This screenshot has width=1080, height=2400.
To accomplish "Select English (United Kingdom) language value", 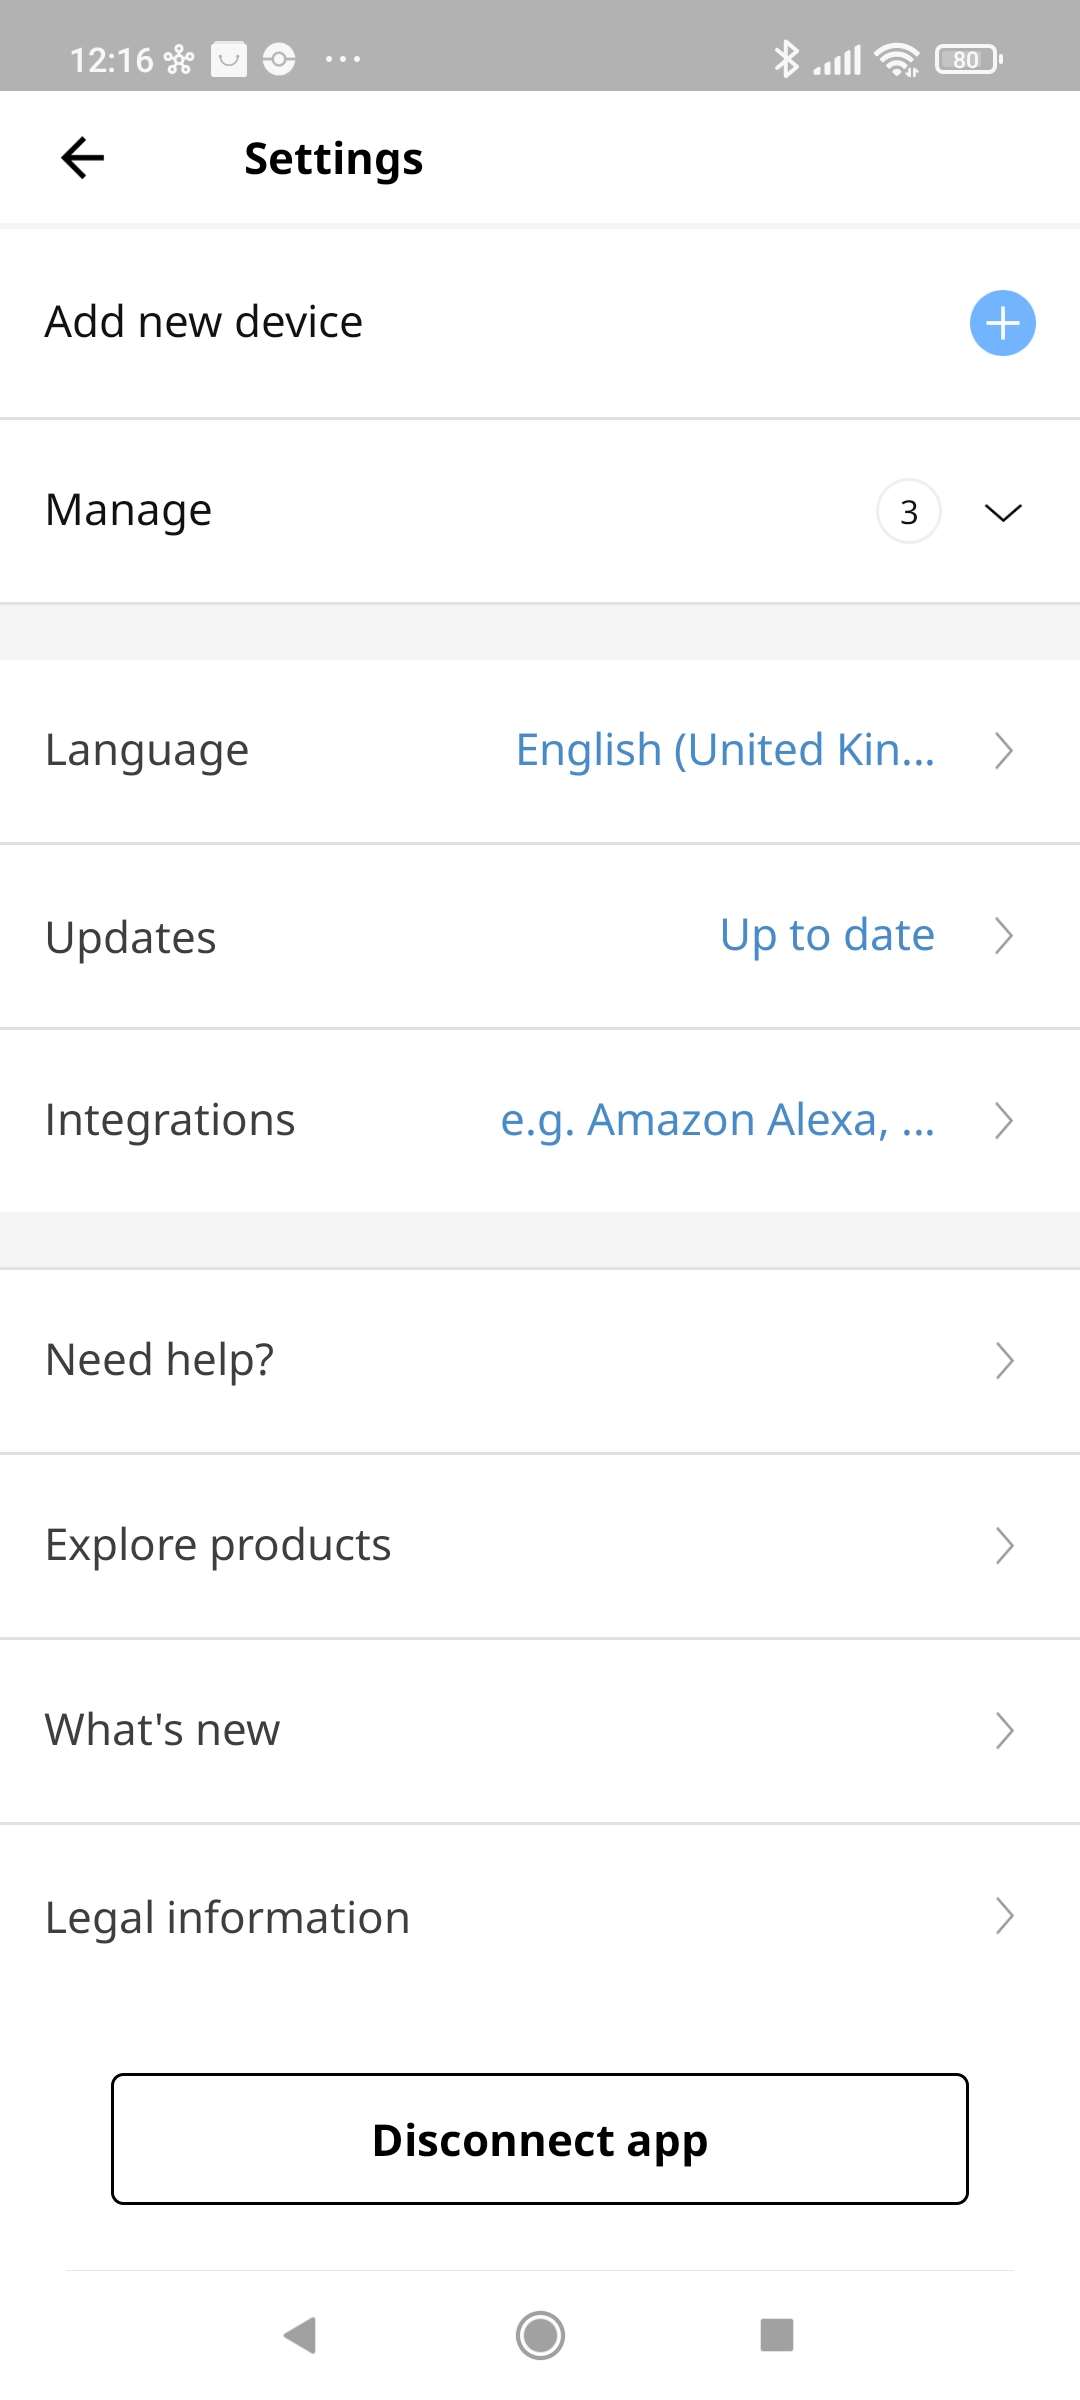I will coord(725,750).
